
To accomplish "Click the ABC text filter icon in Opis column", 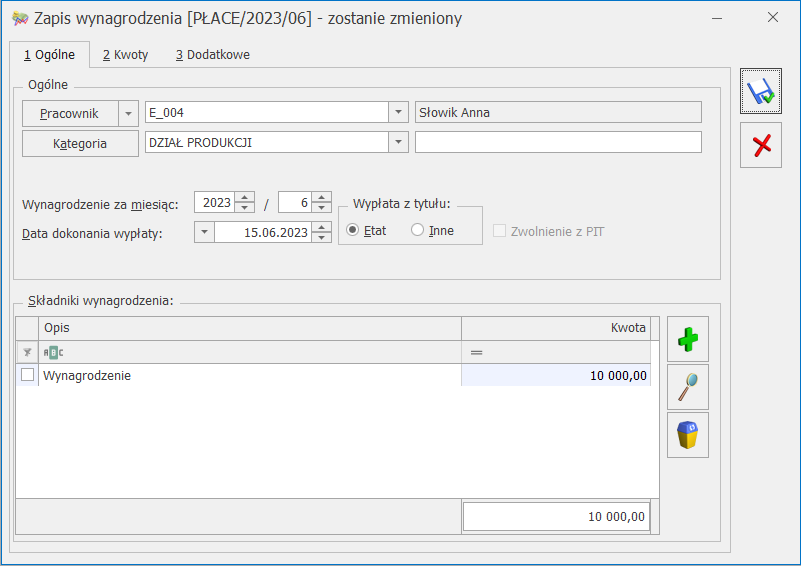I will tap(54, 352).
